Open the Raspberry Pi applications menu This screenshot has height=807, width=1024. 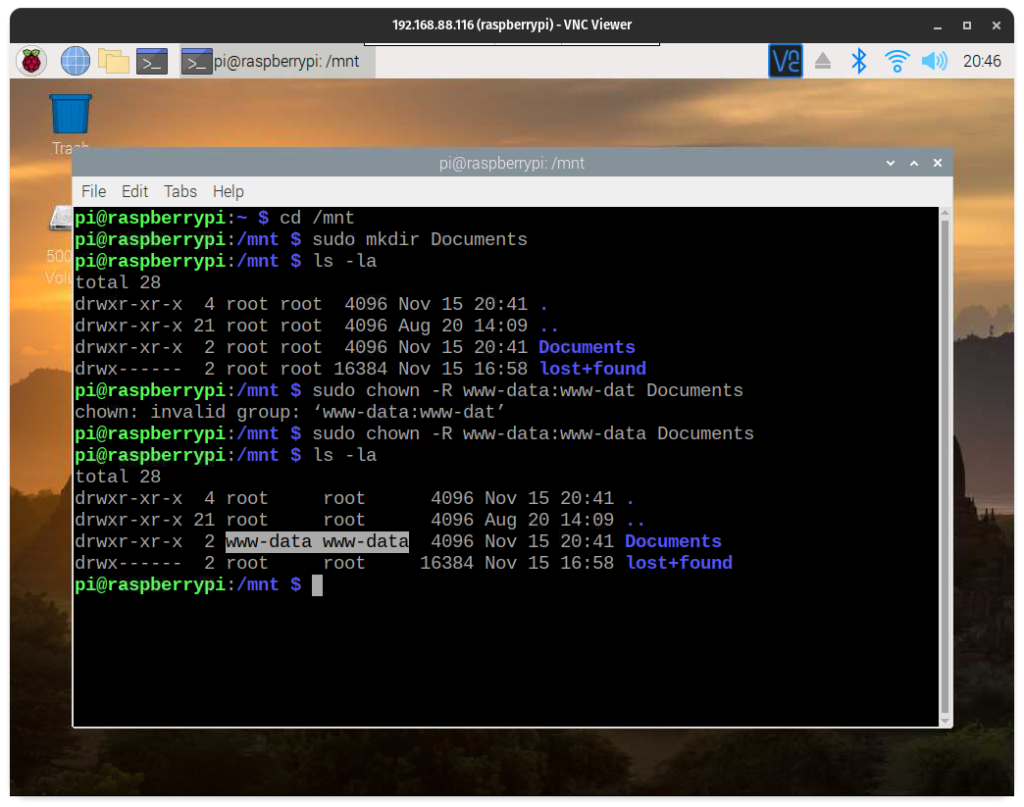(32, 61)
